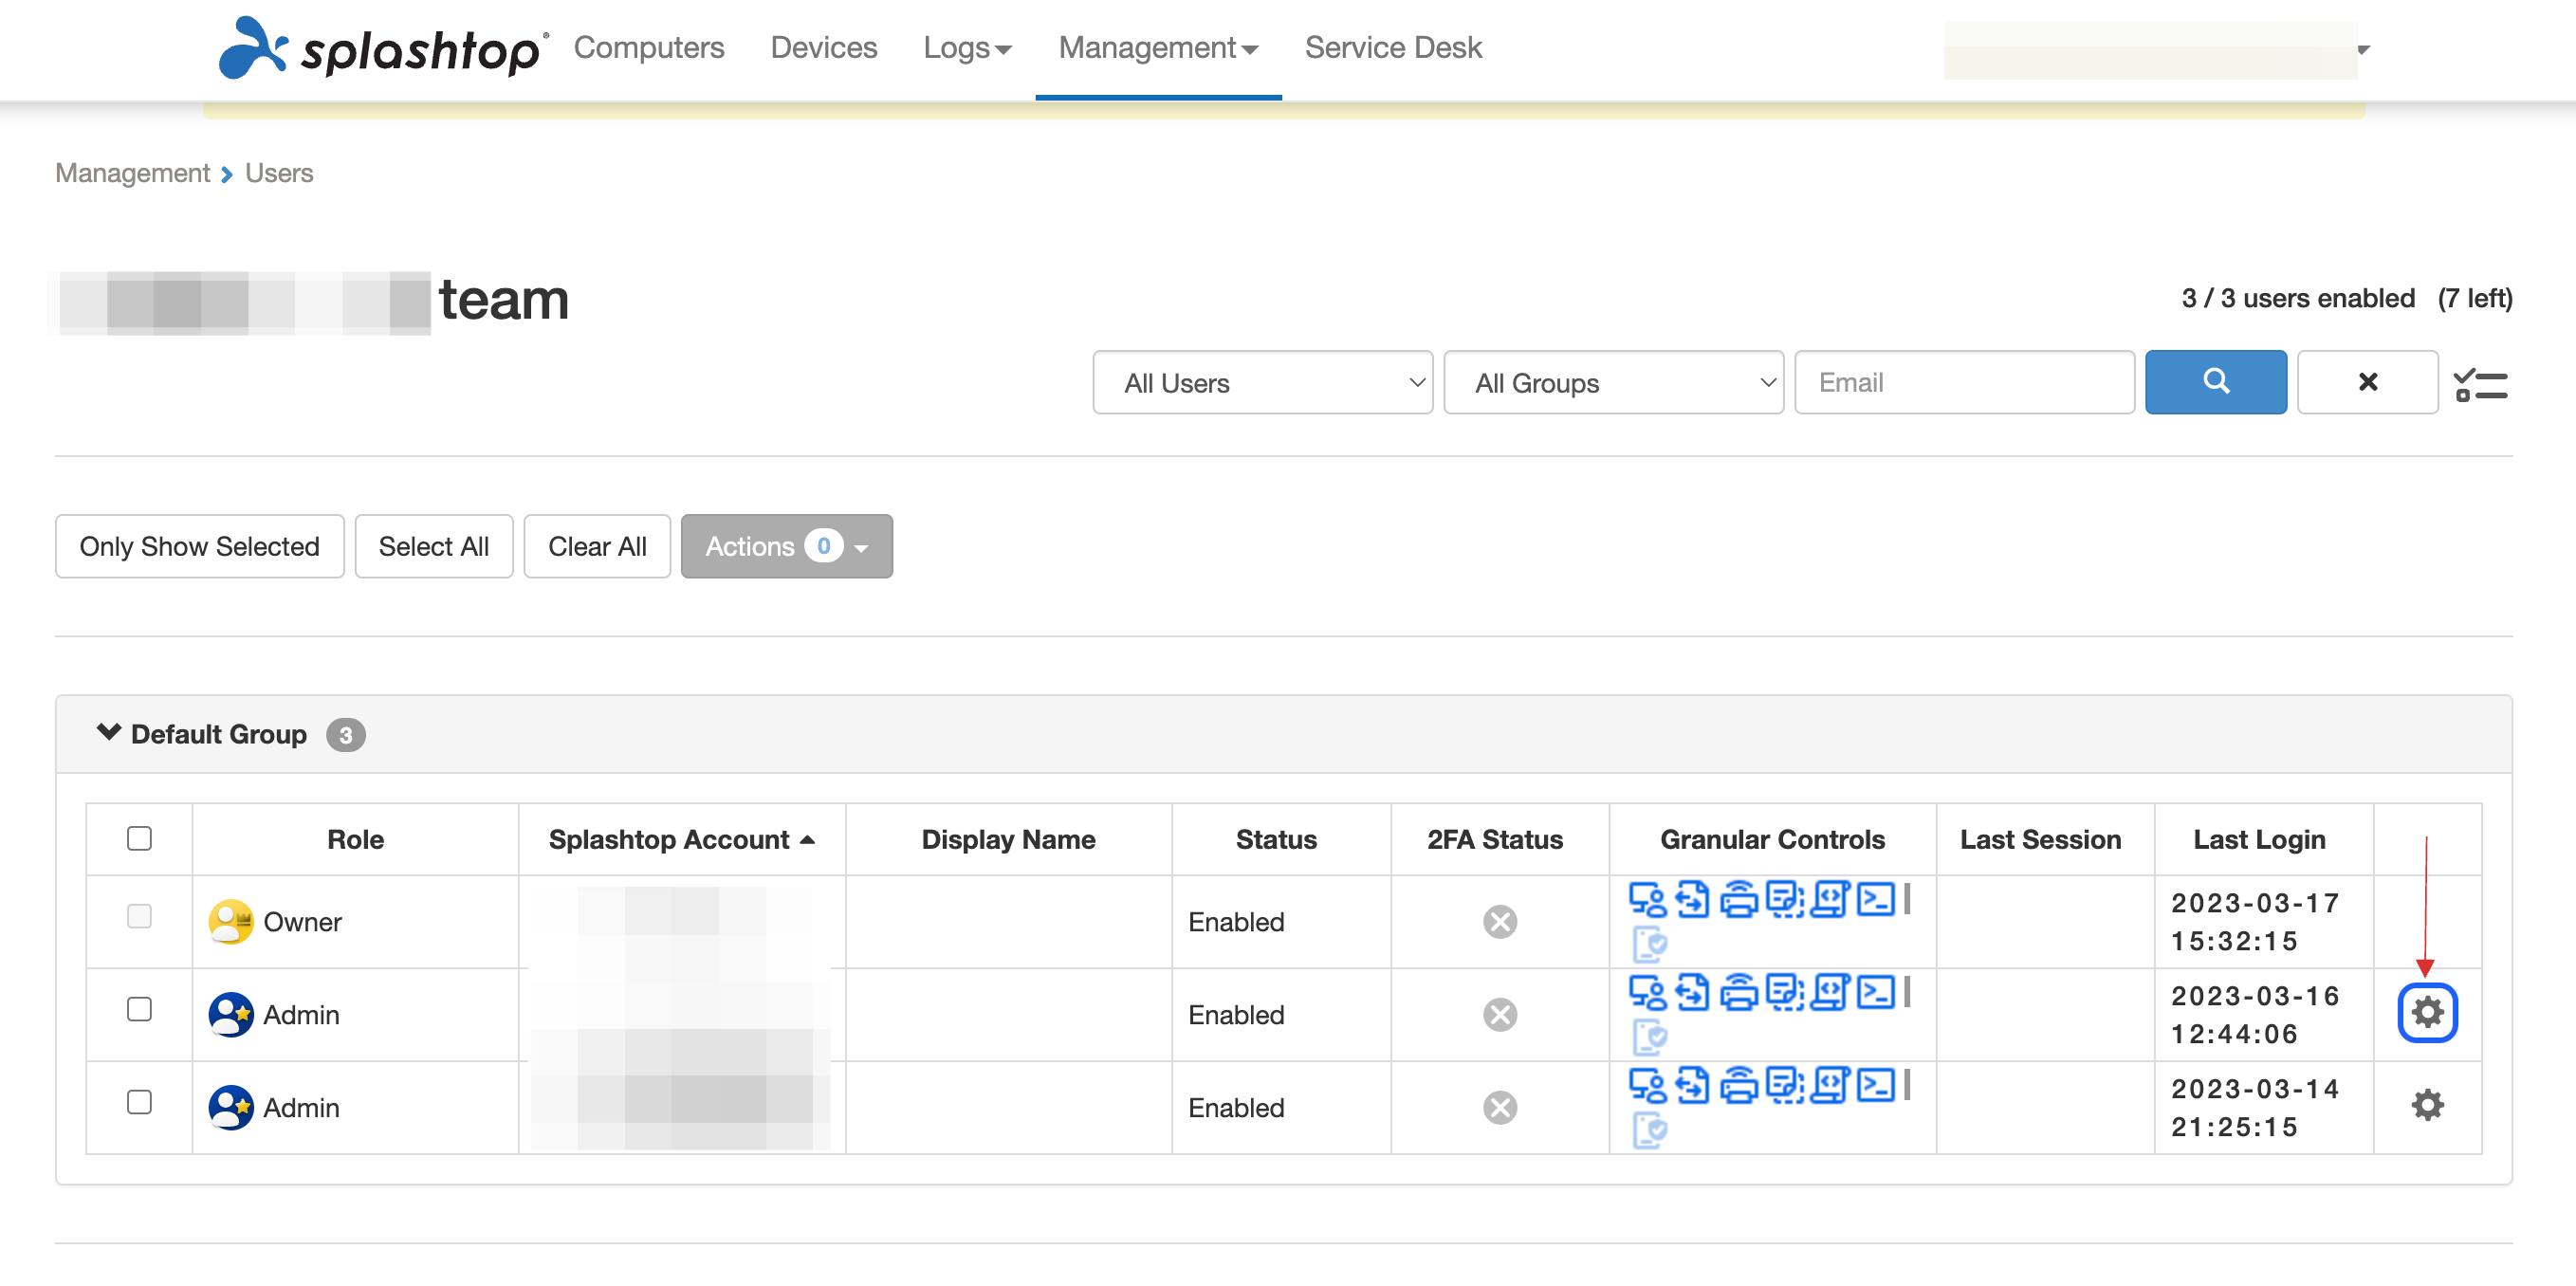Tick checkbox for Admin logged in 2023-03-16
The width and height of the screenshot is (2576, 1286).
pyautogui.click(x=139, y=1009)
